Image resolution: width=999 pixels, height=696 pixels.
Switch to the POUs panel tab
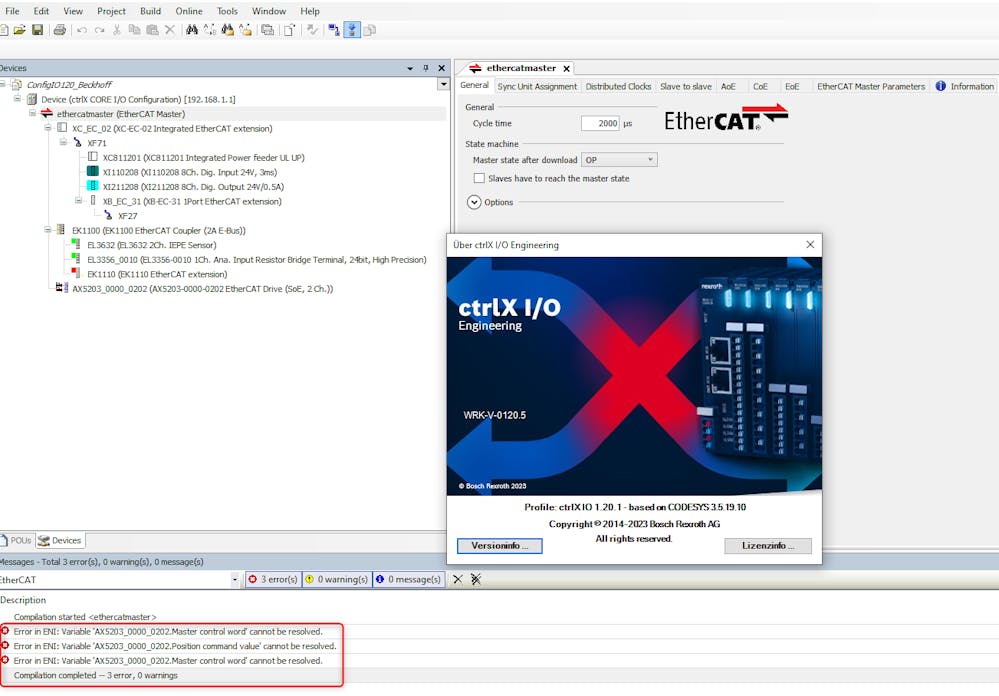17,540
